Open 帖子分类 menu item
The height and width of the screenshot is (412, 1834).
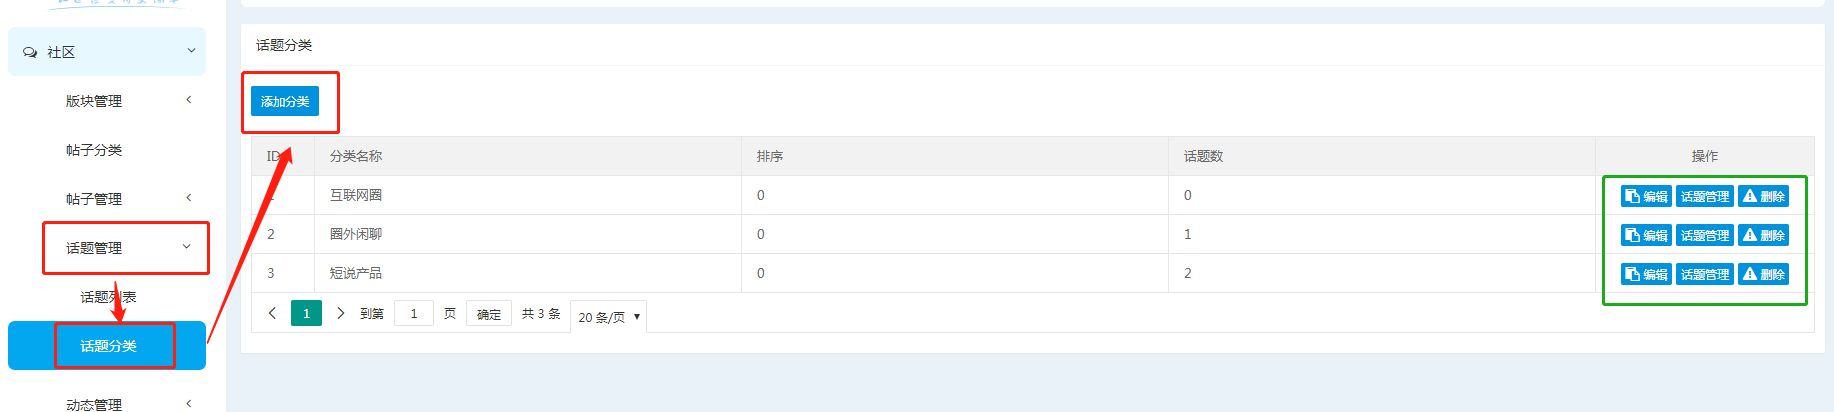(94, 150)
